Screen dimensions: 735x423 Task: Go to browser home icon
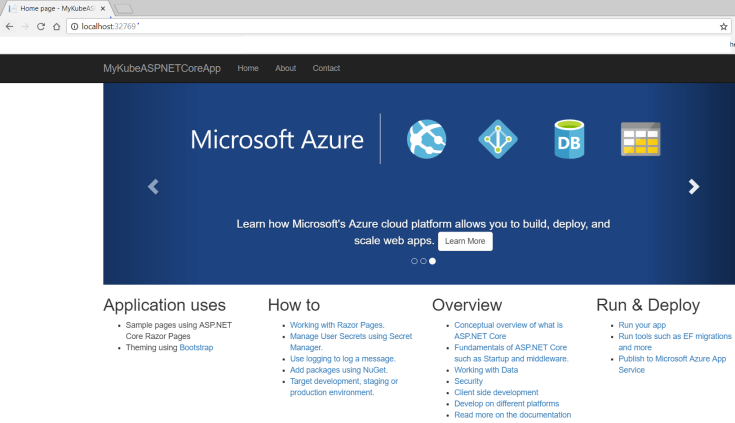click(57, 27)
